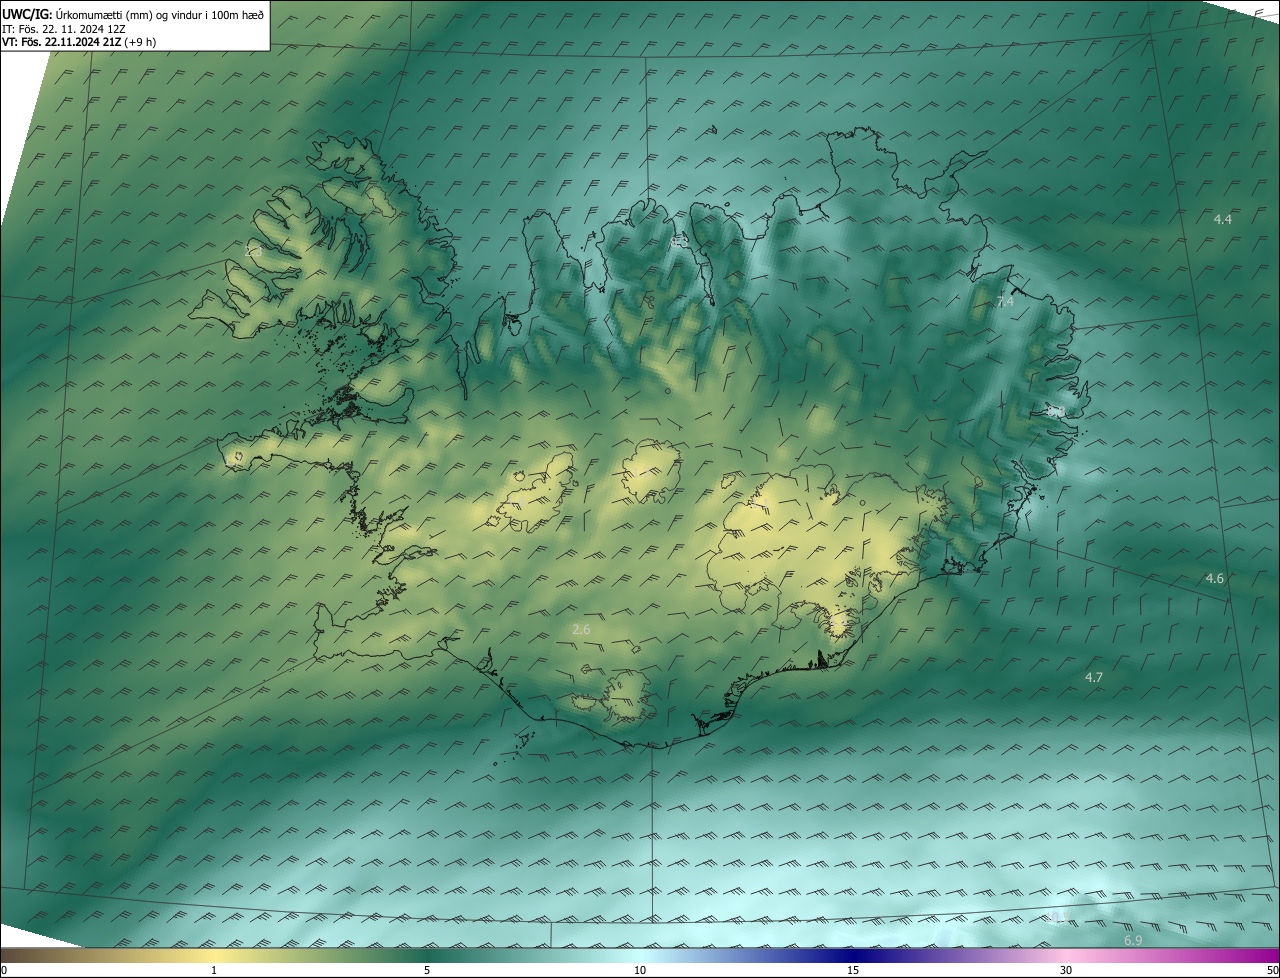This screenshot has width=1280, height=978.
Task: Click the "30" tick label on the color scale
Action: point(1066,971)
